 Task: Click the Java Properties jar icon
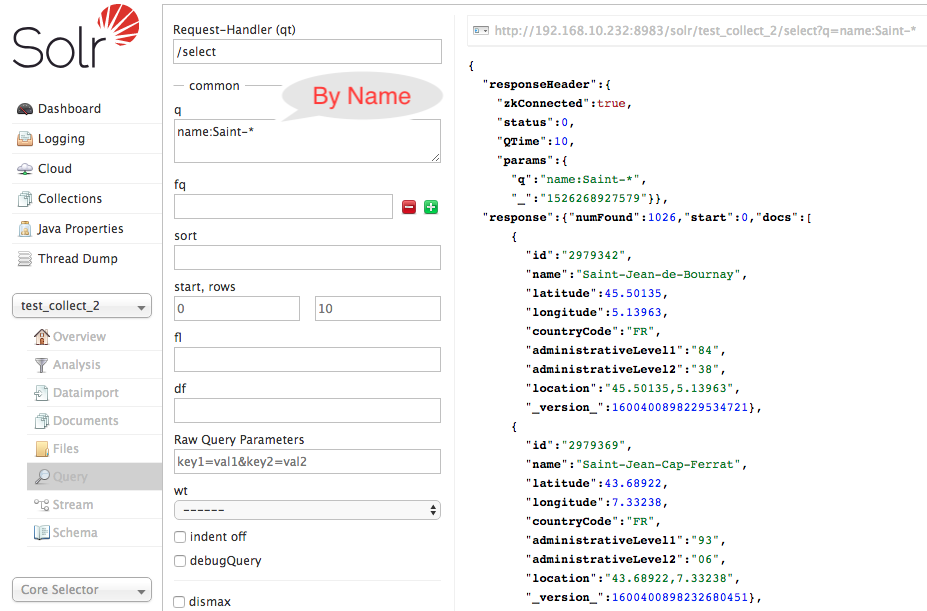click(25, 229)
